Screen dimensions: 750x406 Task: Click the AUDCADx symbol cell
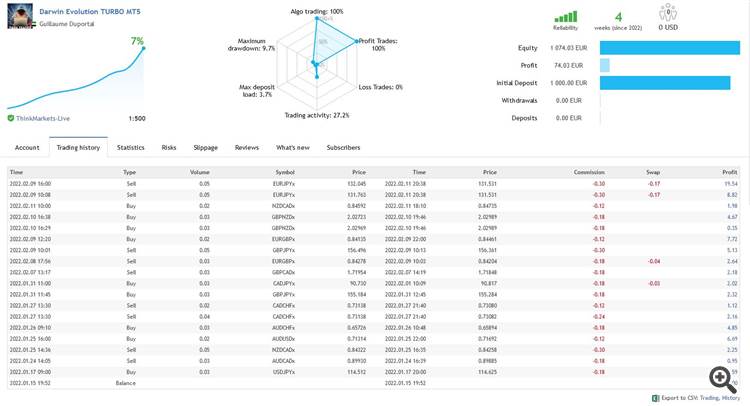pyautogui.click(x=284, y=361)
